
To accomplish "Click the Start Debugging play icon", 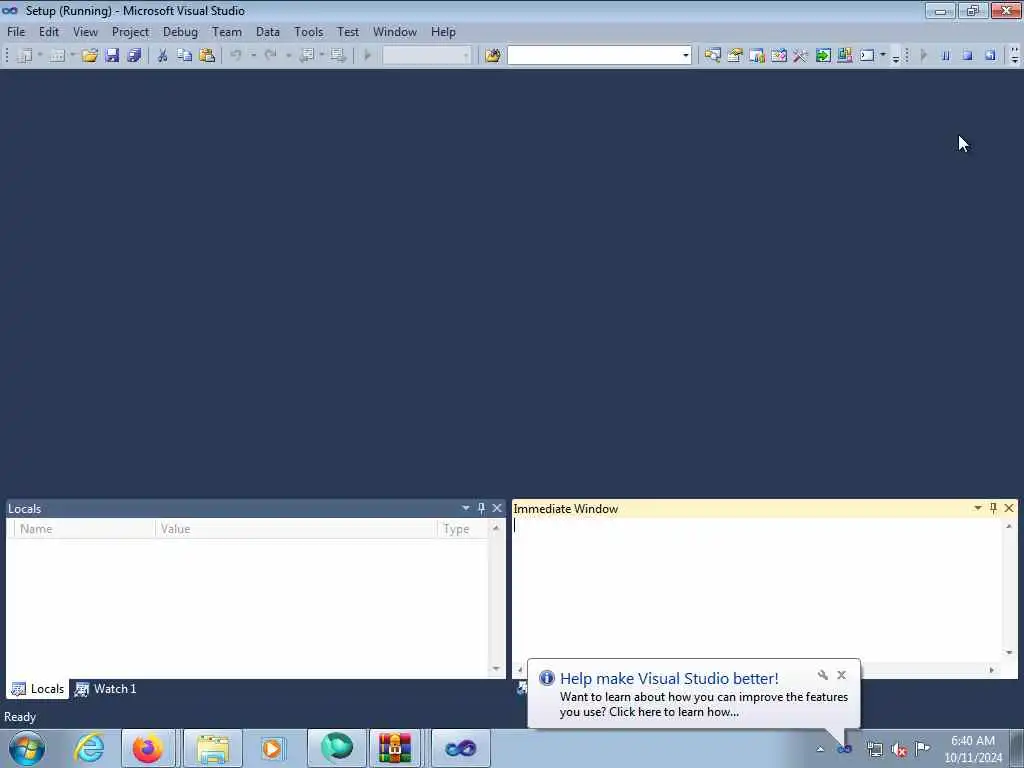I will tap(368, 56).
